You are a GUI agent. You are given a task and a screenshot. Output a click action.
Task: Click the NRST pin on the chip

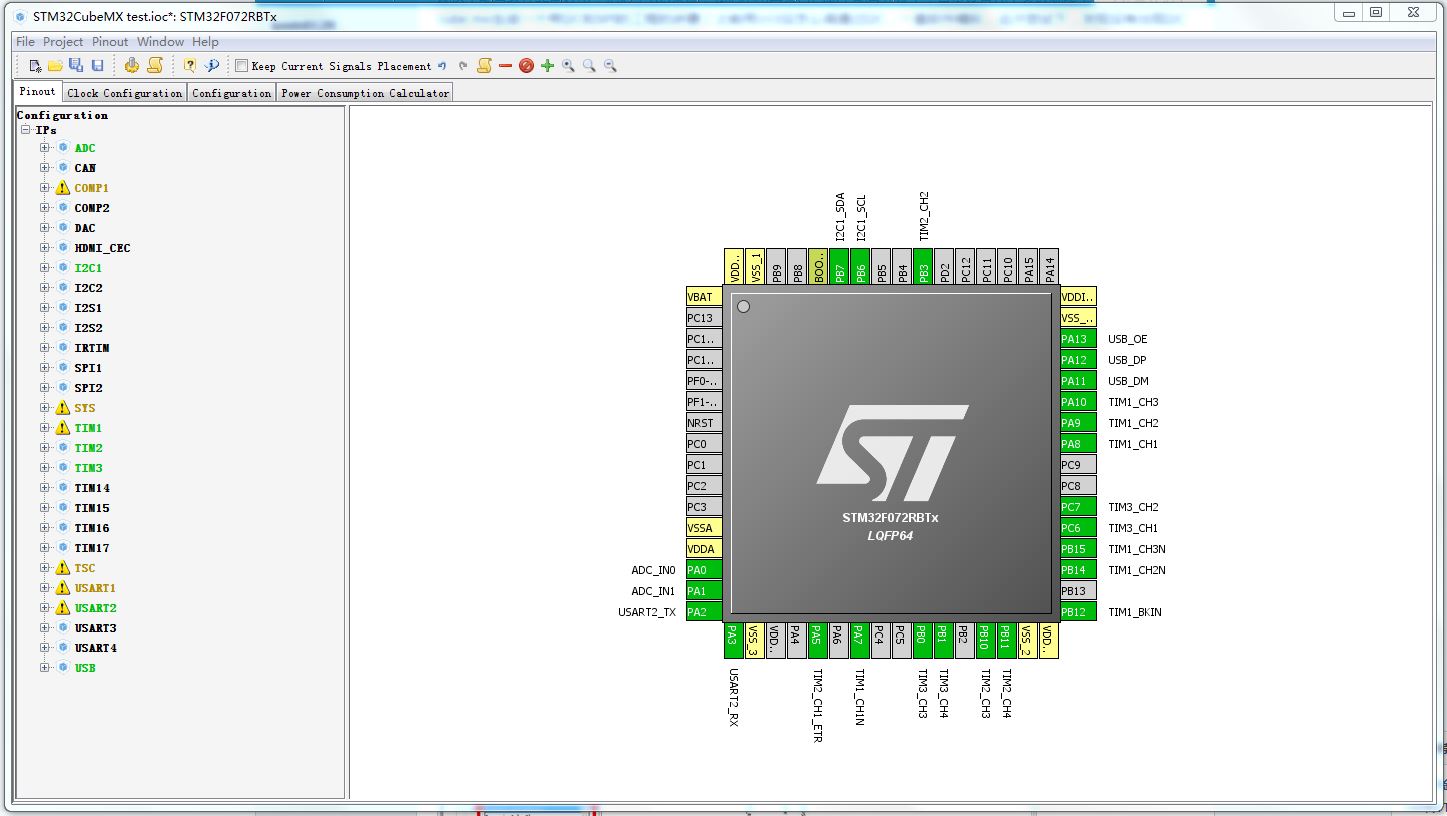pyautogui.click(x=704, y=423)
